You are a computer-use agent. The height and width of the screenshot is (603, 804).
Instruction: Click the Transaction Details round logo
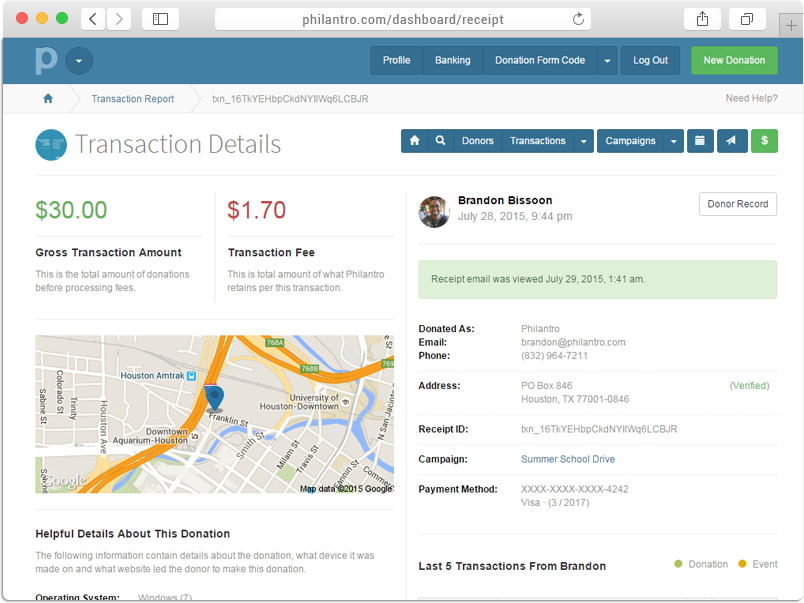click(x=51, y=145)
